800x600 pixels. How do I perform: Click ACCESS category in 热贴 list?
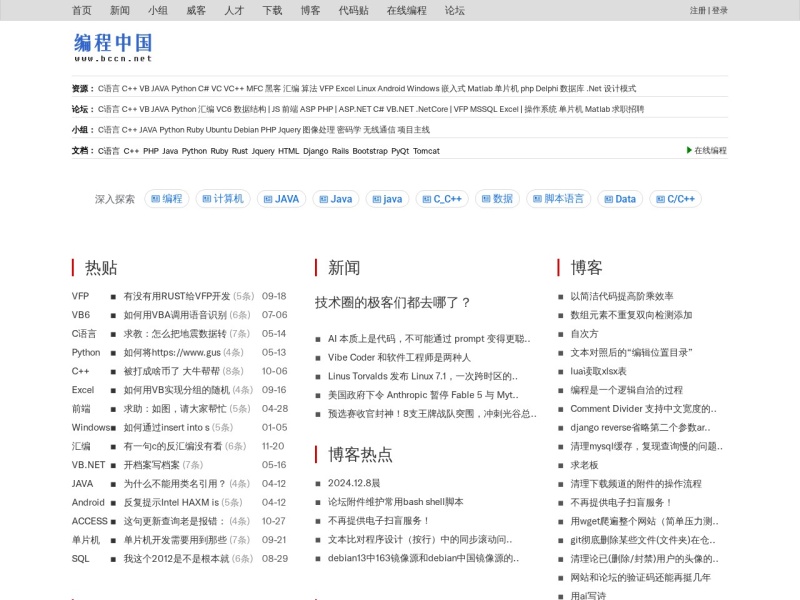click(x=90, y=521)
